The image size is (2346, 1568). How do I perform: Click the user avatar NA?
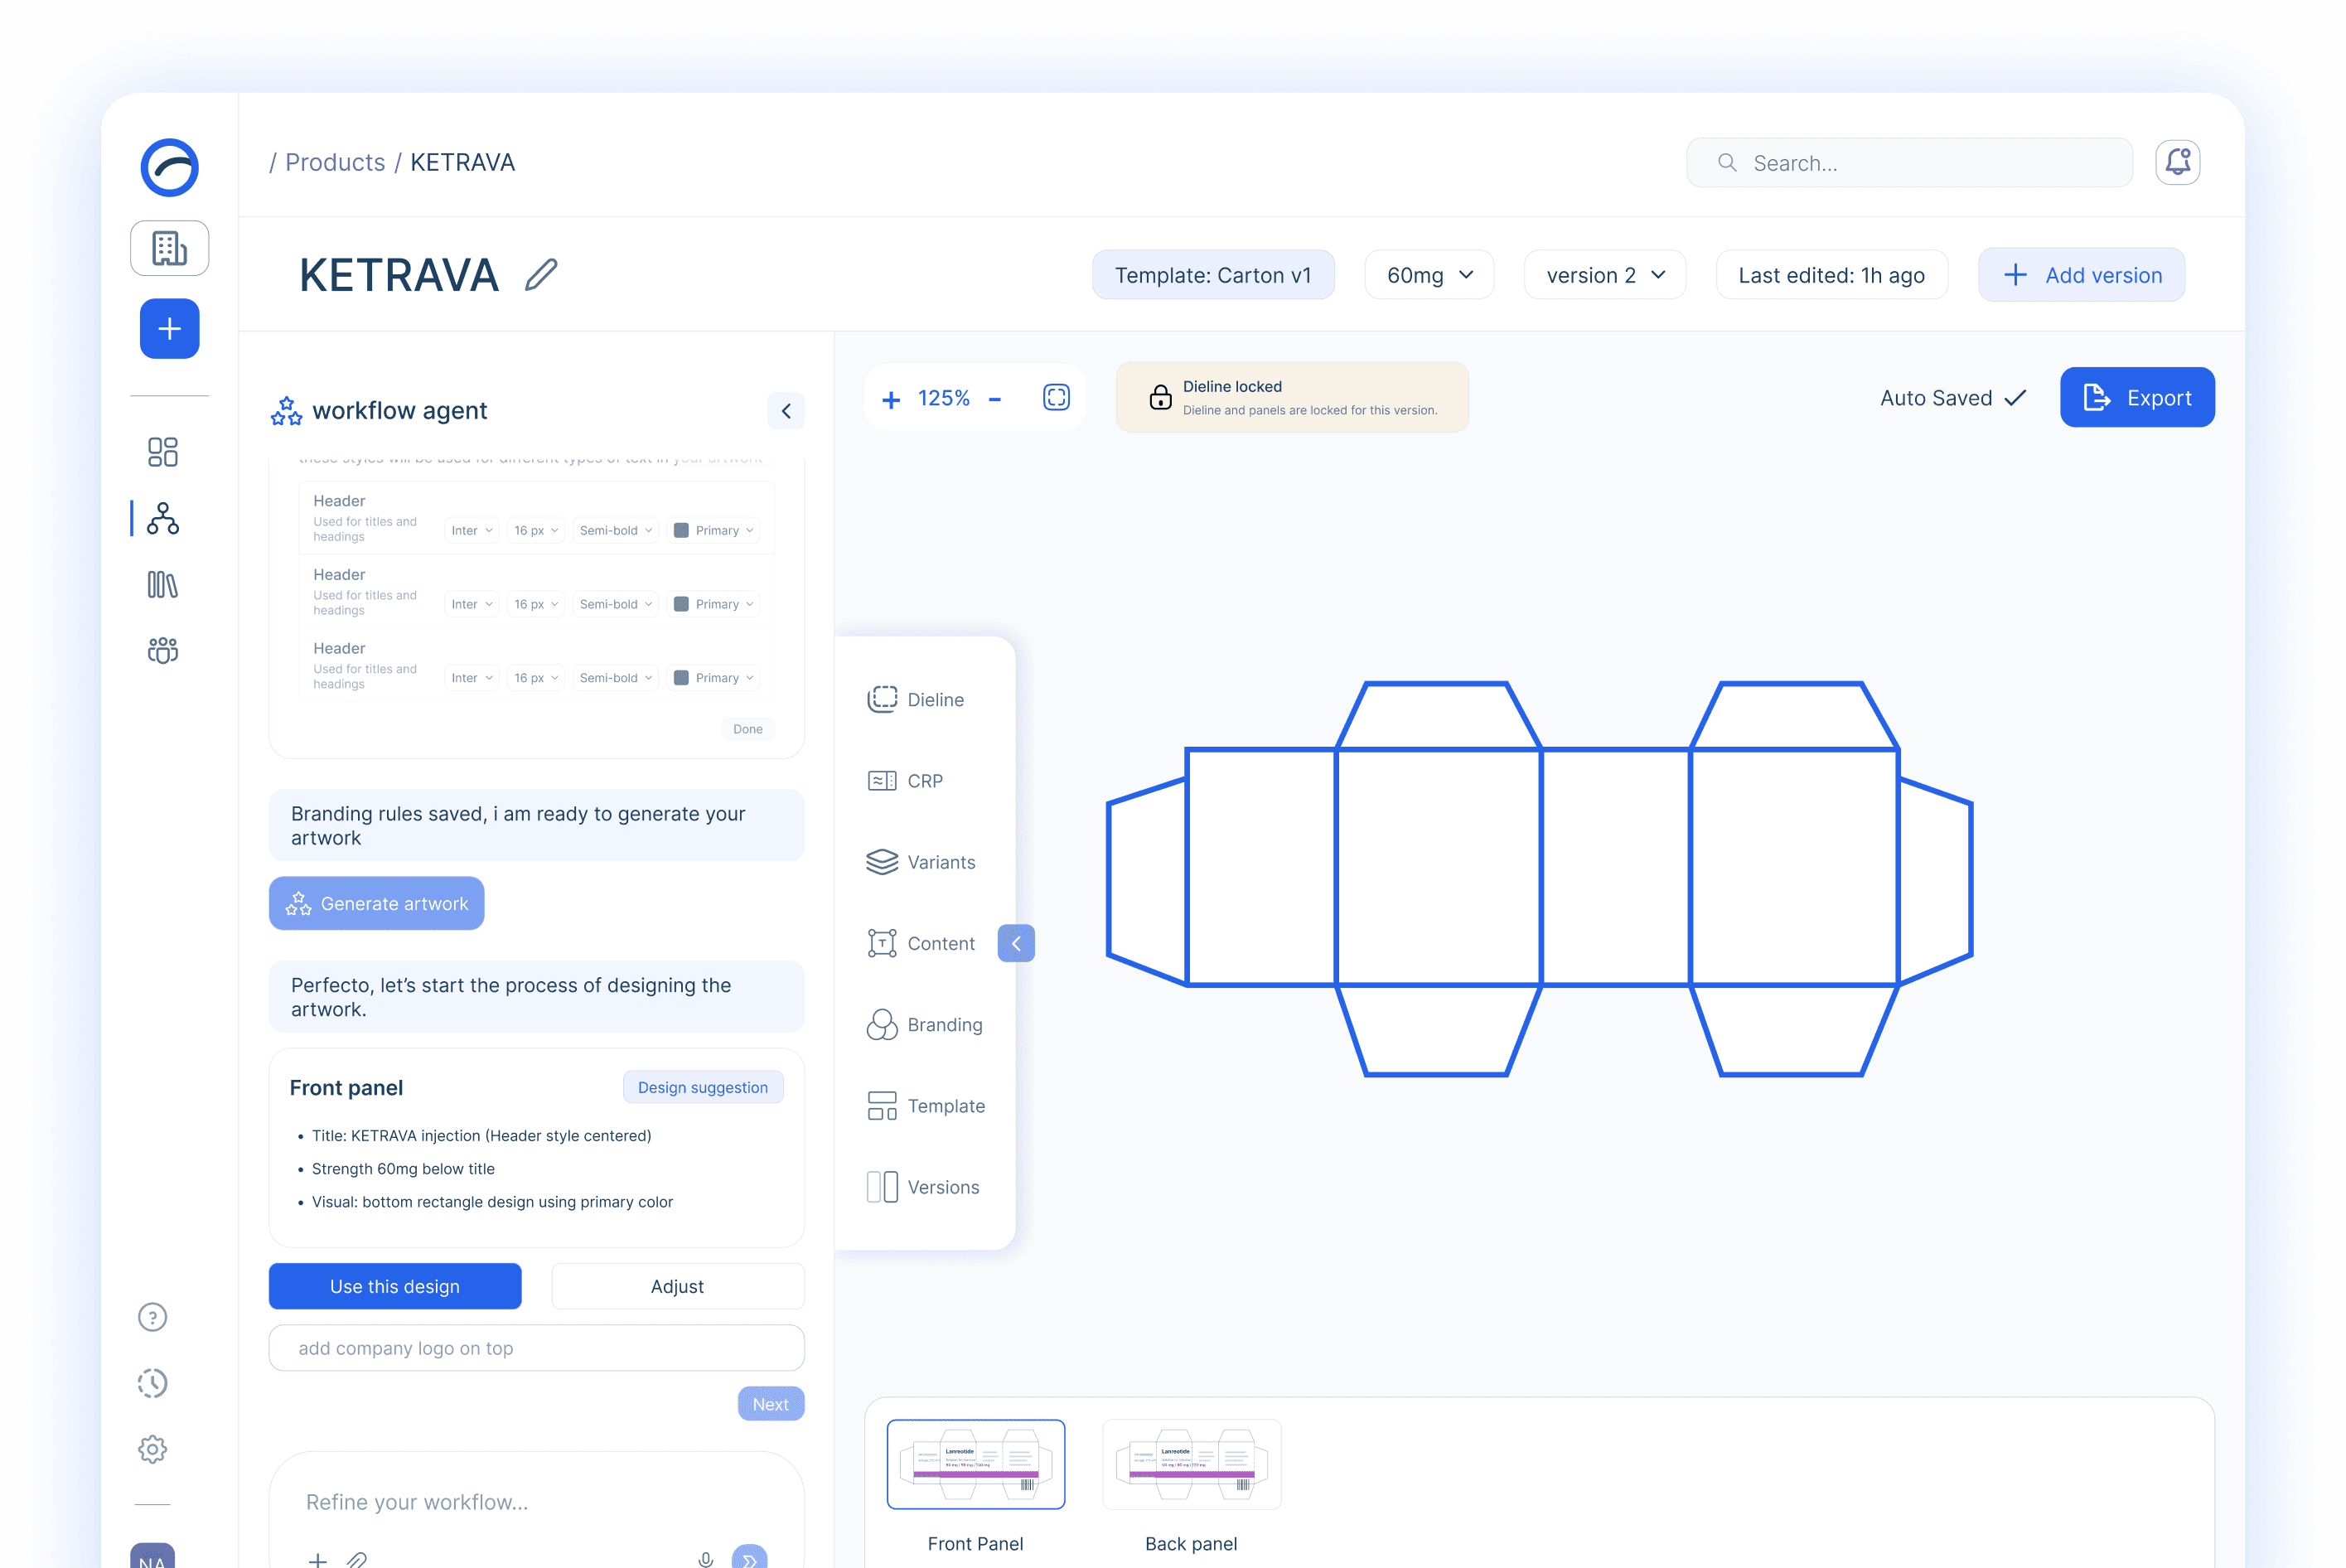point(152,1556)
